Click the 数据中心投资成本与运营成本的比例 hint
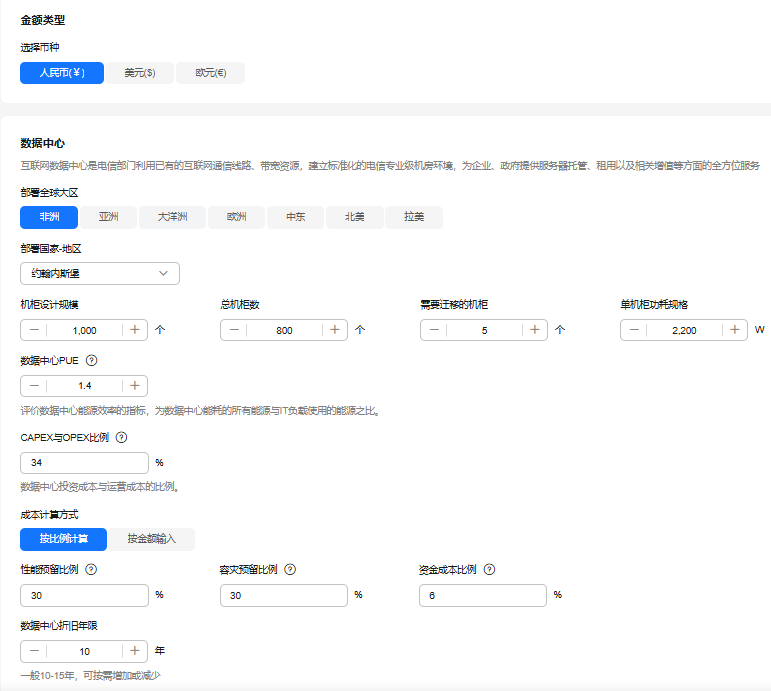 pos(99,487)
